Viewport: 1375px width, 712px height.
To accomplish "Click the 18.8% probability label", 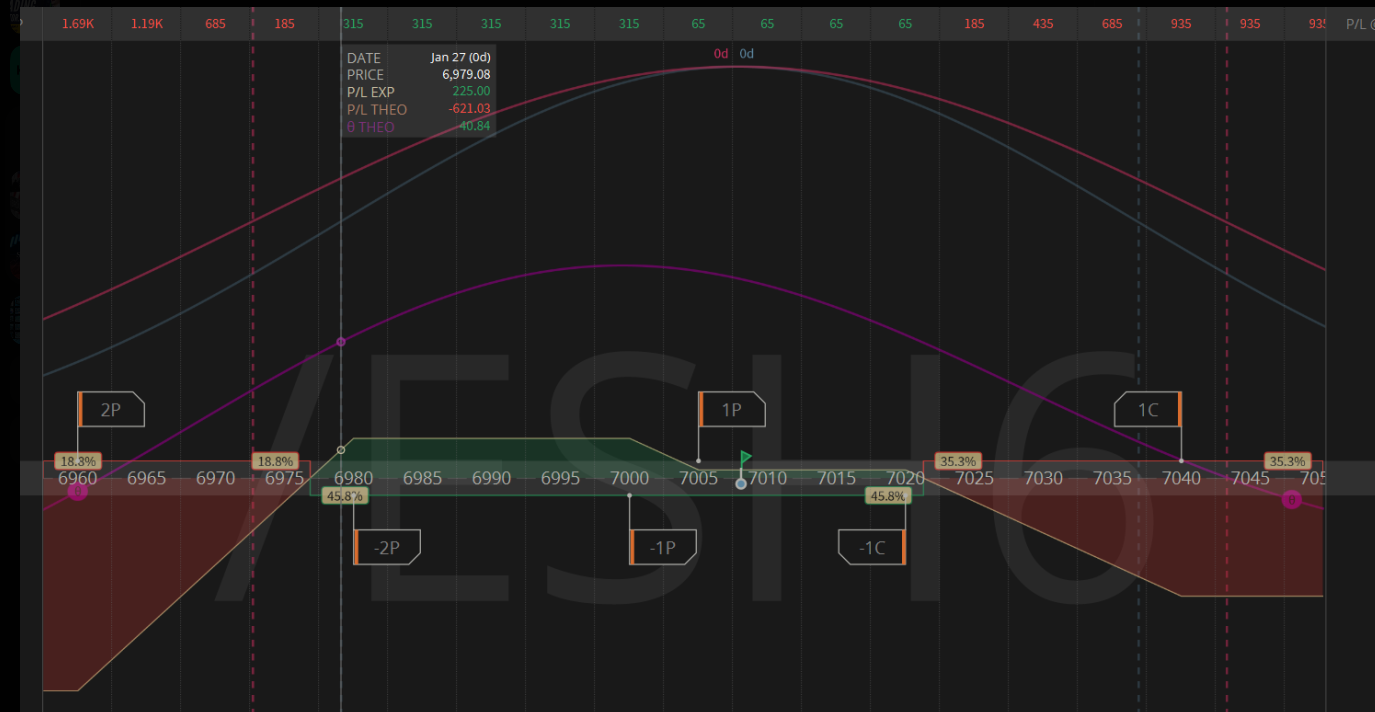I will coord(275,461).
